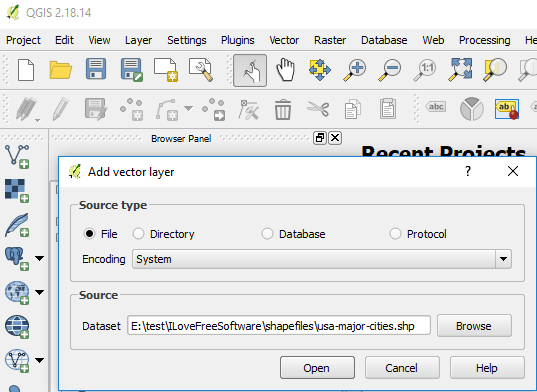Select the Zoom Out magnifier
This screenshot has width=537, height=392.
pos(390,70)
